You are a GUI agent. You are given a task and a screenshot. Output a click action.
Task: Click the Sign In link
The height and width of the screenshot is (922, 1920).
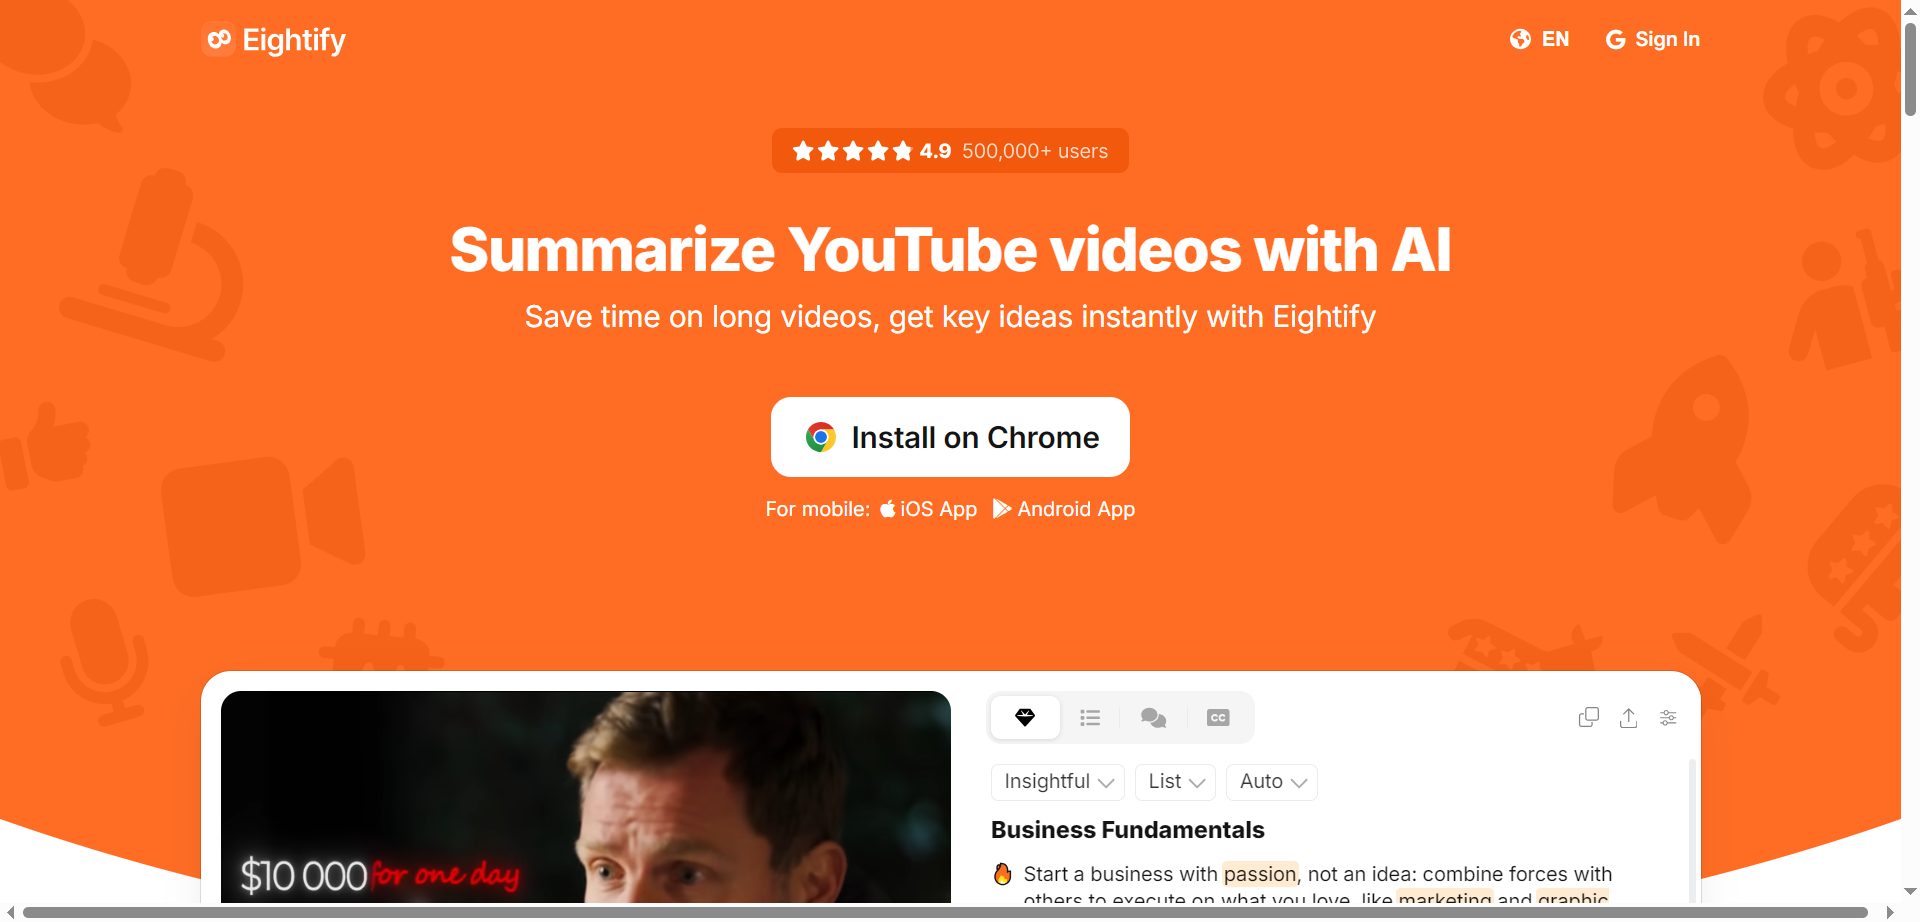[x=1653, y=39]
